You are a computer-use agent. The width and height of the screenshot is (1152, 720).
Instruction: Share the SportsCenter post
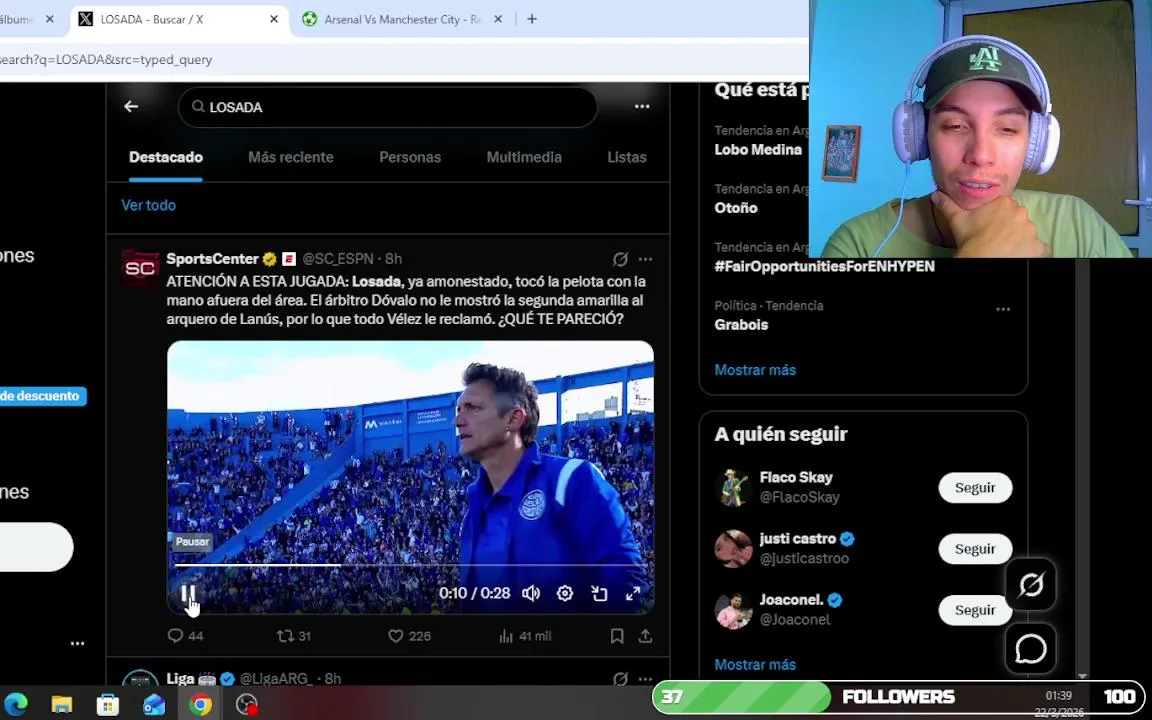645,636
